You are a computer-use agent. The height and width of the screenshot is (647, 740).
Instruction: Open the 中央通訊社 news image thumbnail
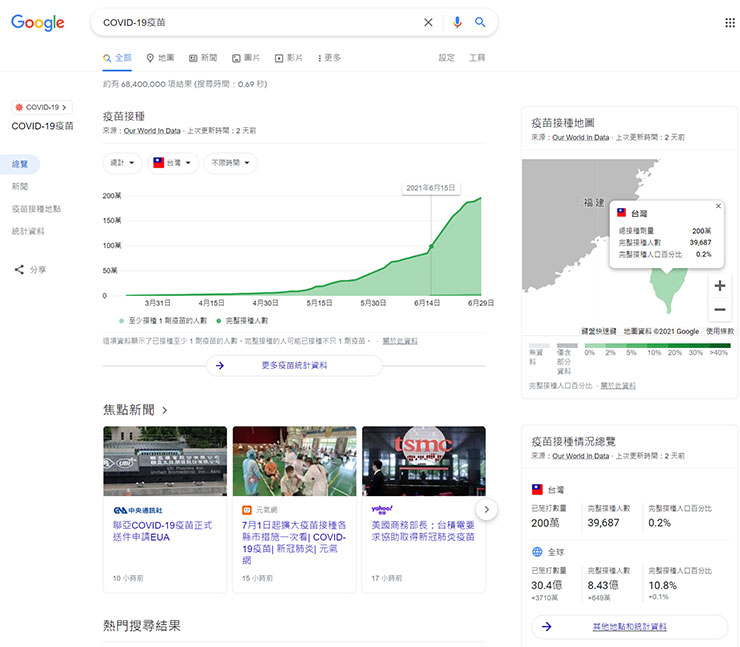(x=165, y=461)
